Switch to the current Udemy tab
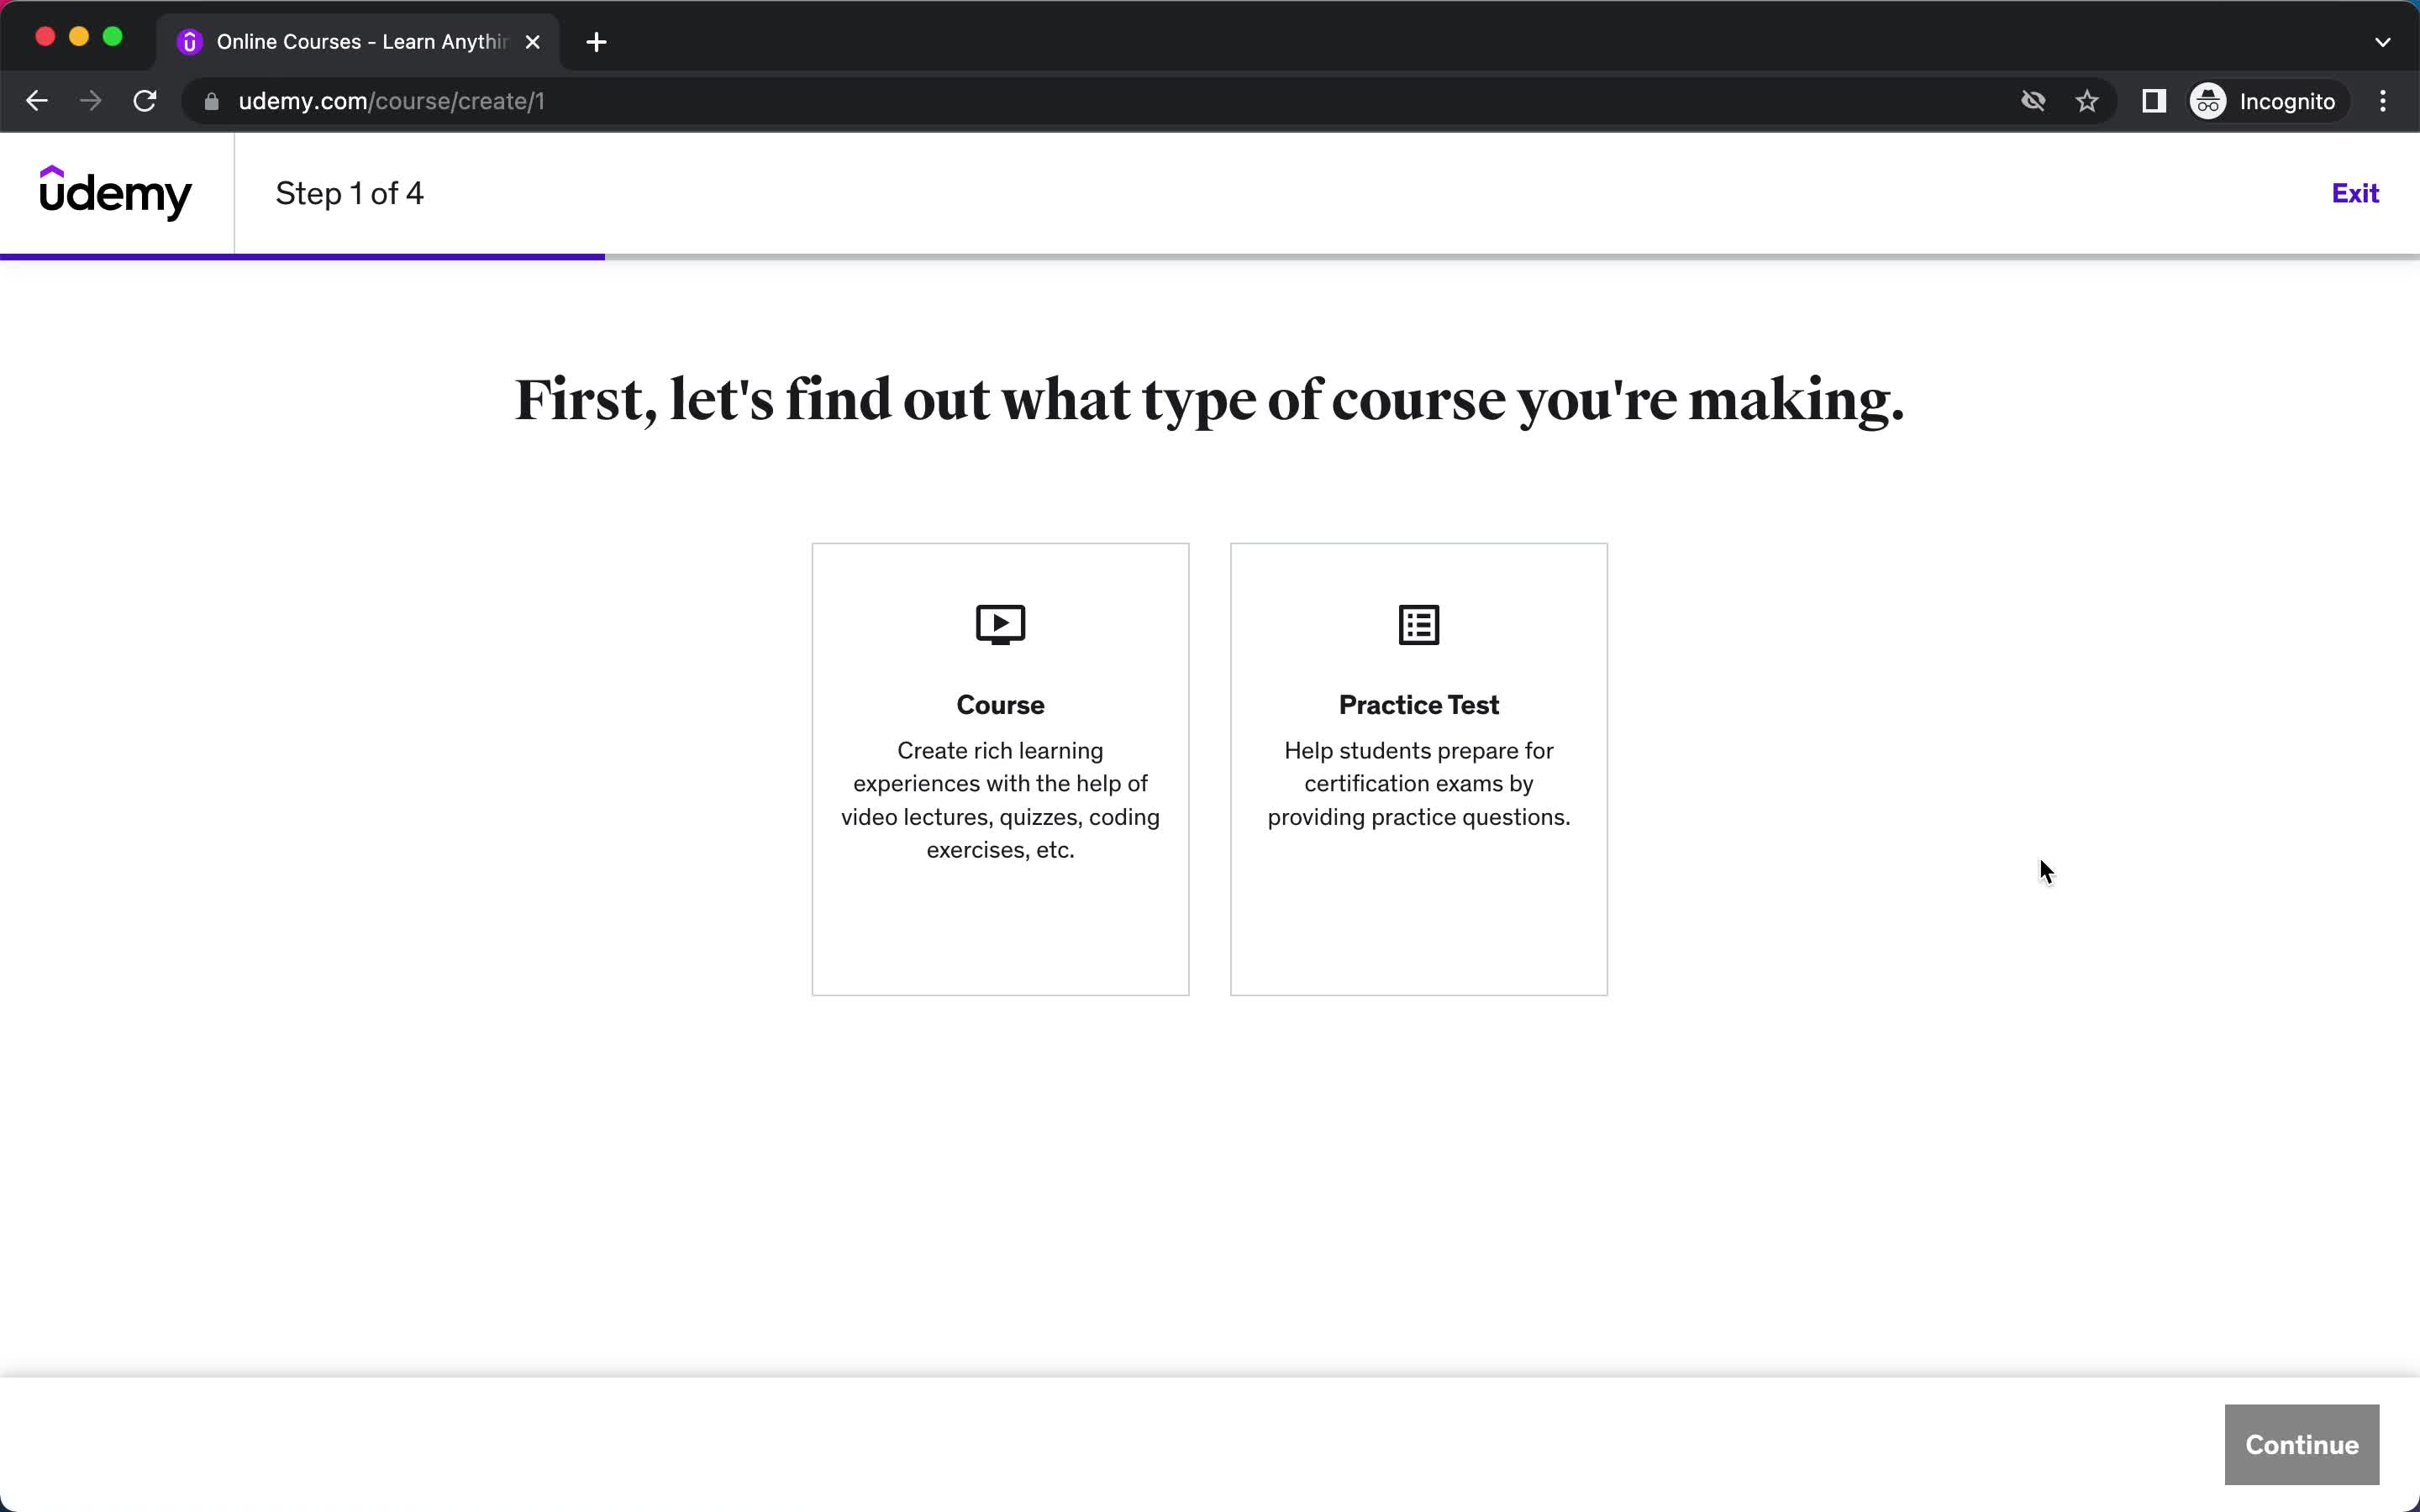The width and height of the screenshot is (2420, 1512). [x=360, y=40]
